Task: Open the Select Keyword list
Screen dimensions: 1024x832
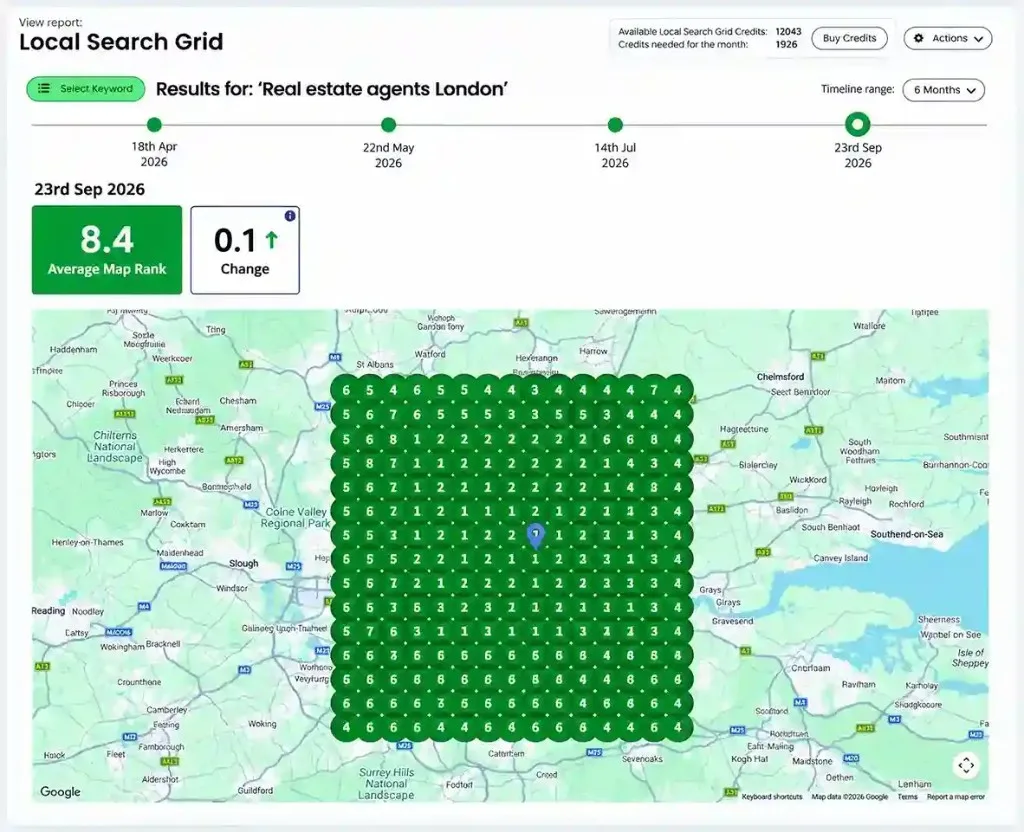Action: tap(86, 89)
